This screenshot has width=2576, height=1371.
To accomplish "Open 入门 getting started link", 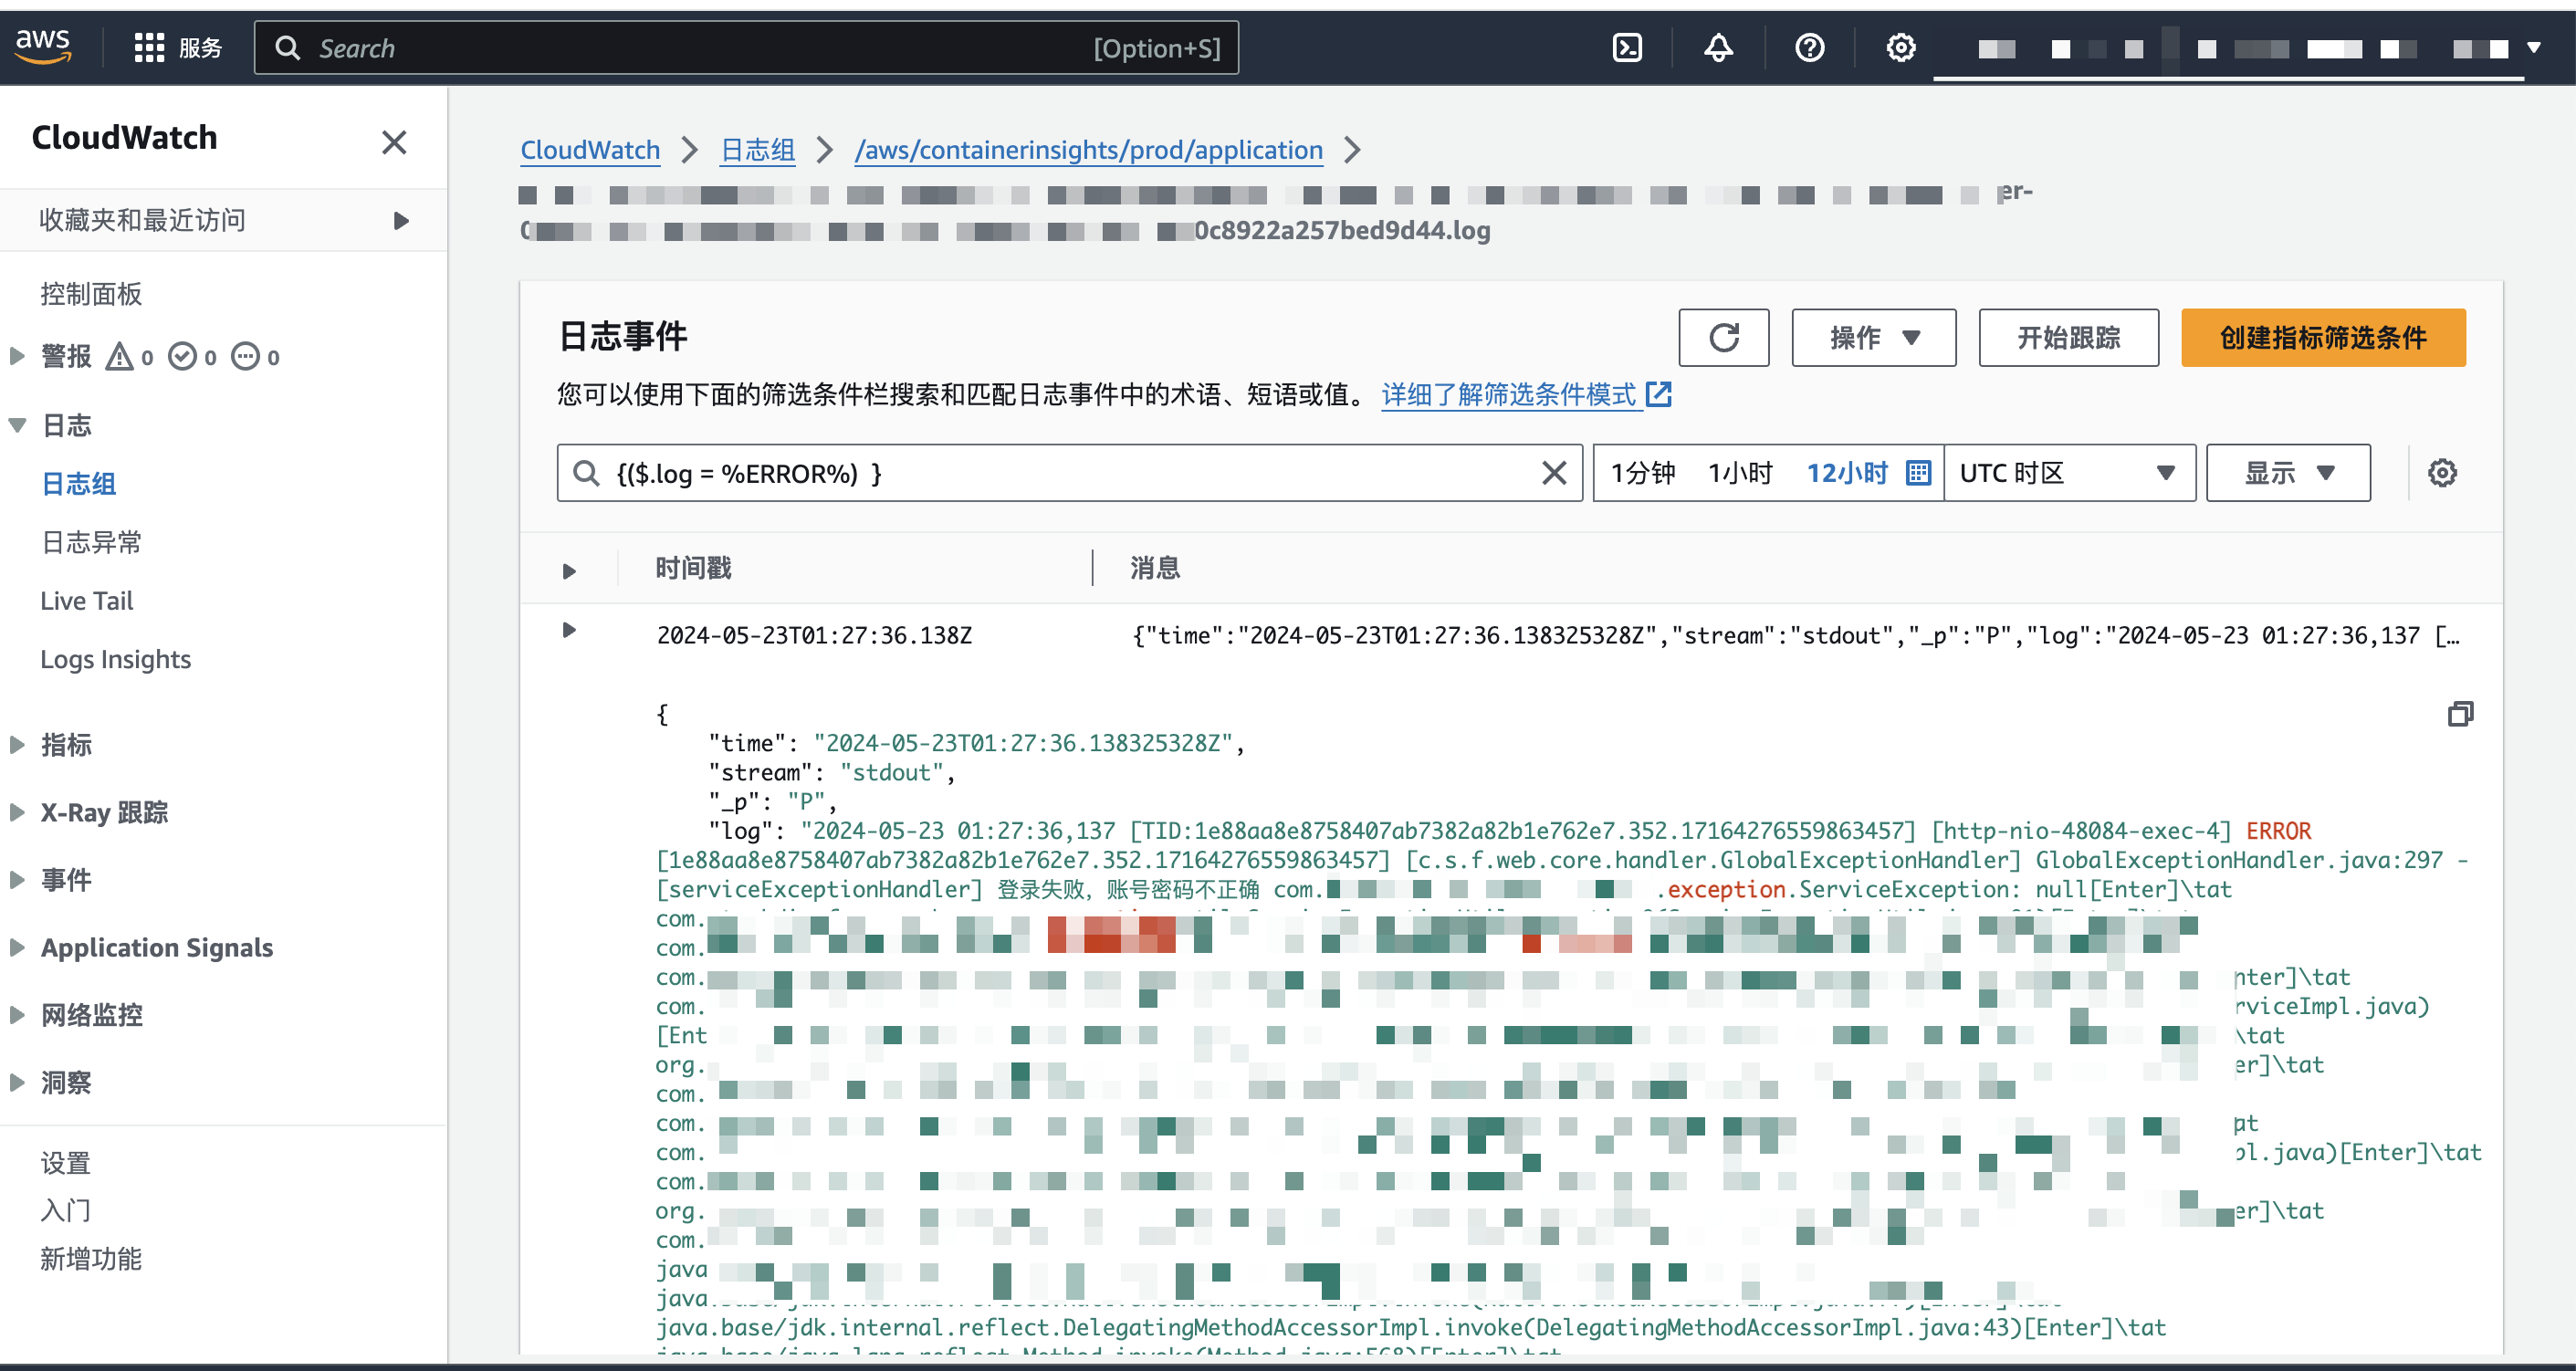I will coord(65,1211).
